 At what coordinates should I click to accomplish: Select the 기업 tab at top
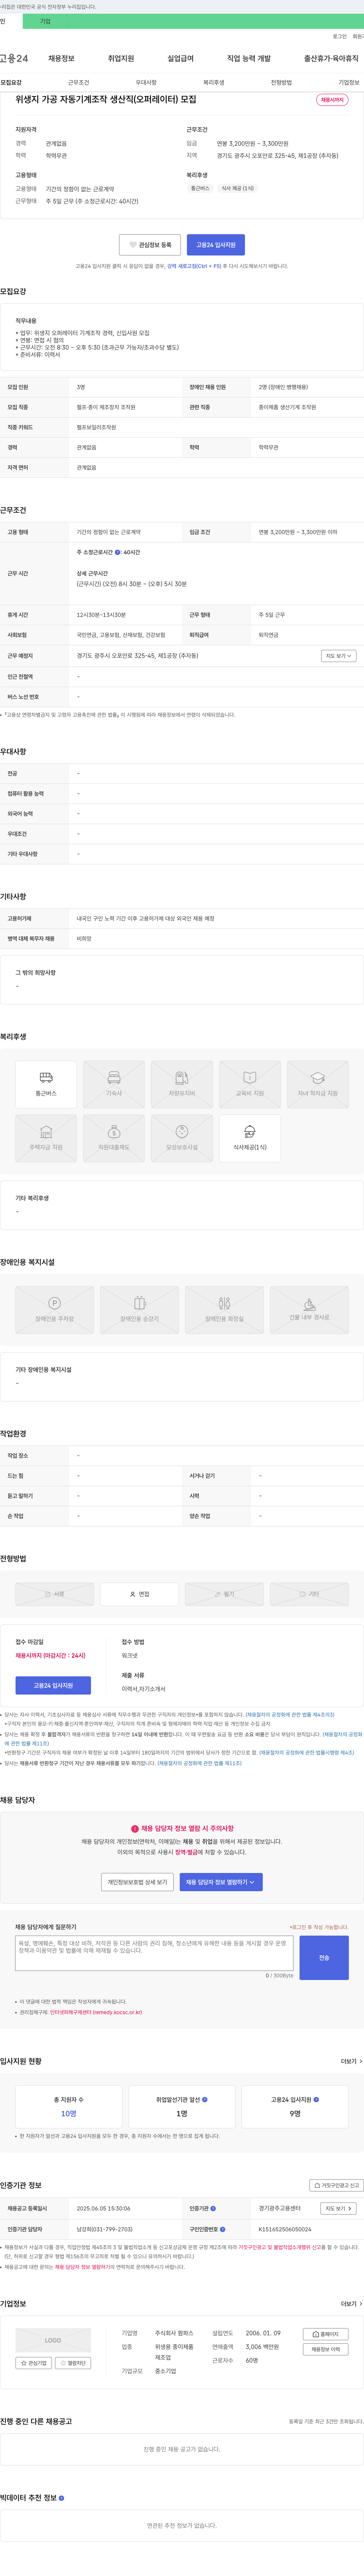pos(45,21)
